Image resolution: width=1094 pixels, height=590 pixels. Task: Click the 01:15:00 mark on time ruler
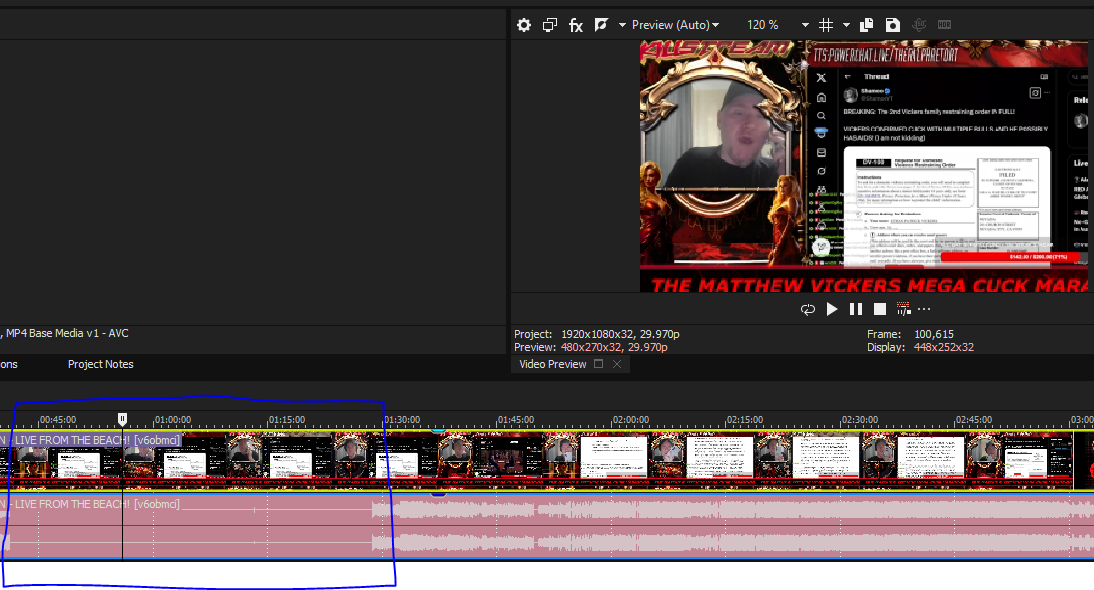click(287, 420)
